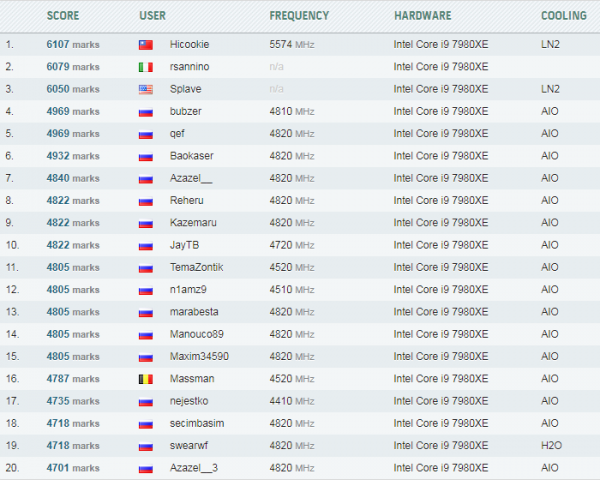This screenshot has height=480, width=600.
Task: Open Hicookie's user profile link
Action: click(190, 45)
